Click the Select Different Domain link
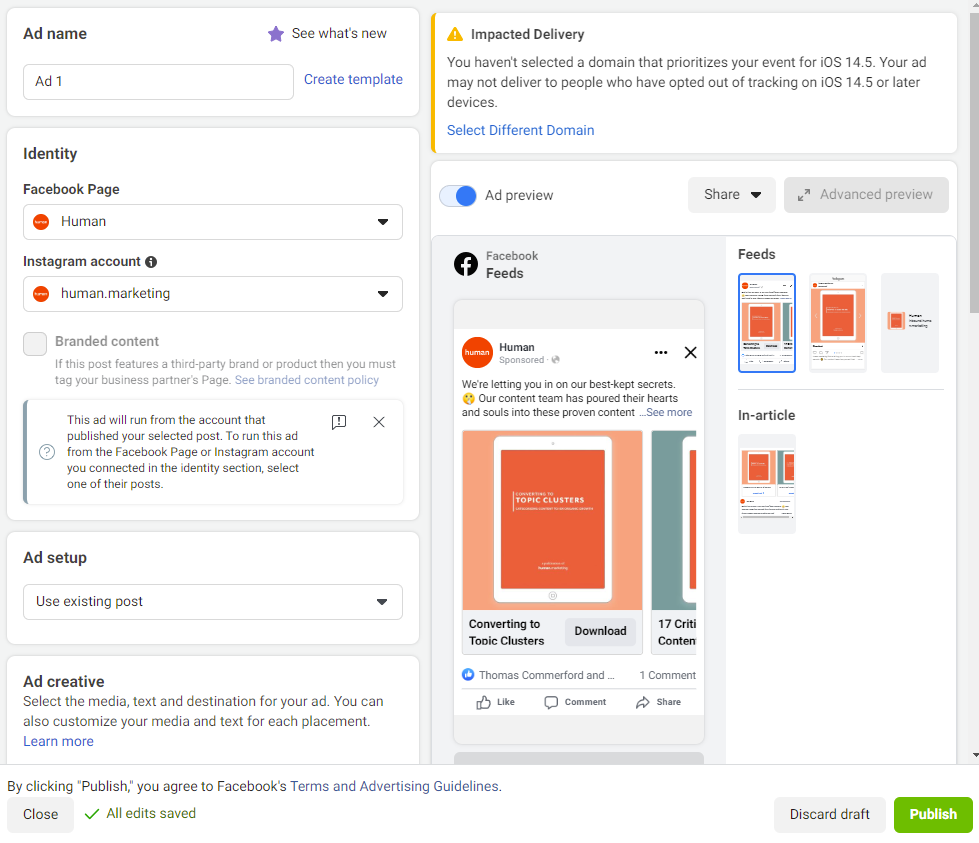The height and width of the screenshot is (843, 979). [521, 131]
